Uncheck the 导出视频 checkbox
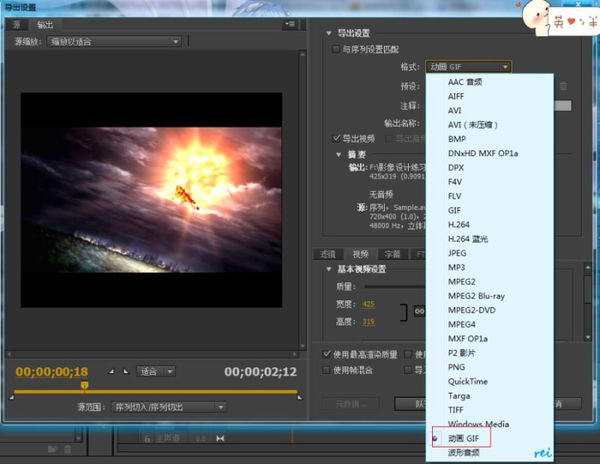This screenshot has height=464, width=600. pyautogui.click(x=336, y=138)
